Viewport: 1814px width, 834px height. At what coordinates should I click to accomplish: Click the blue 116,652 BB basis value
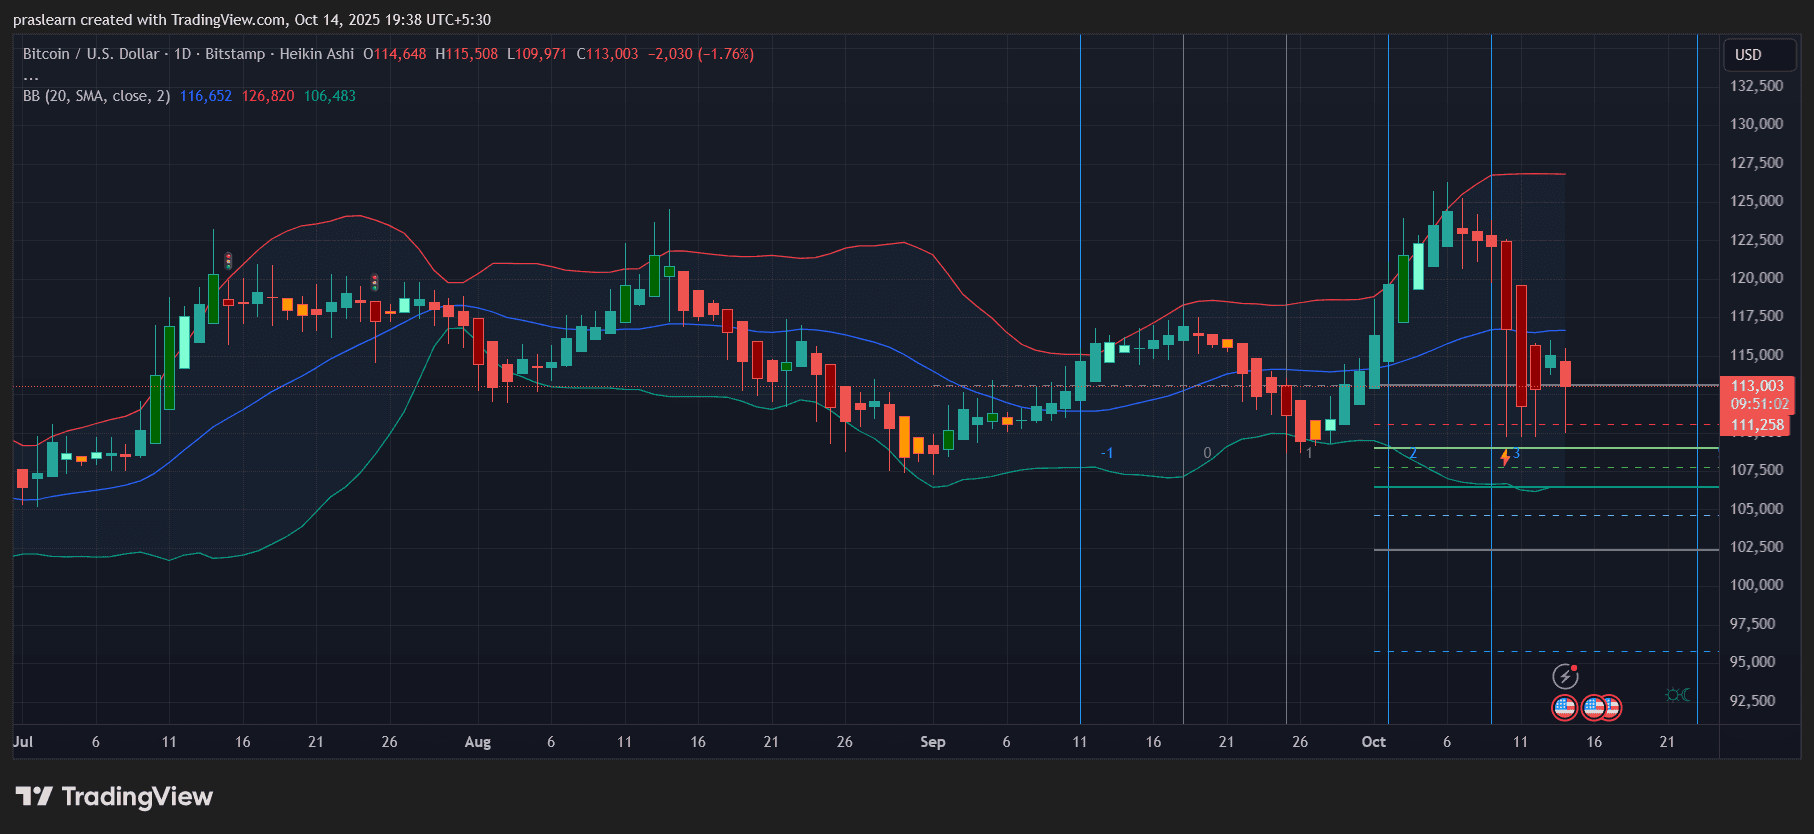(205, 96)
